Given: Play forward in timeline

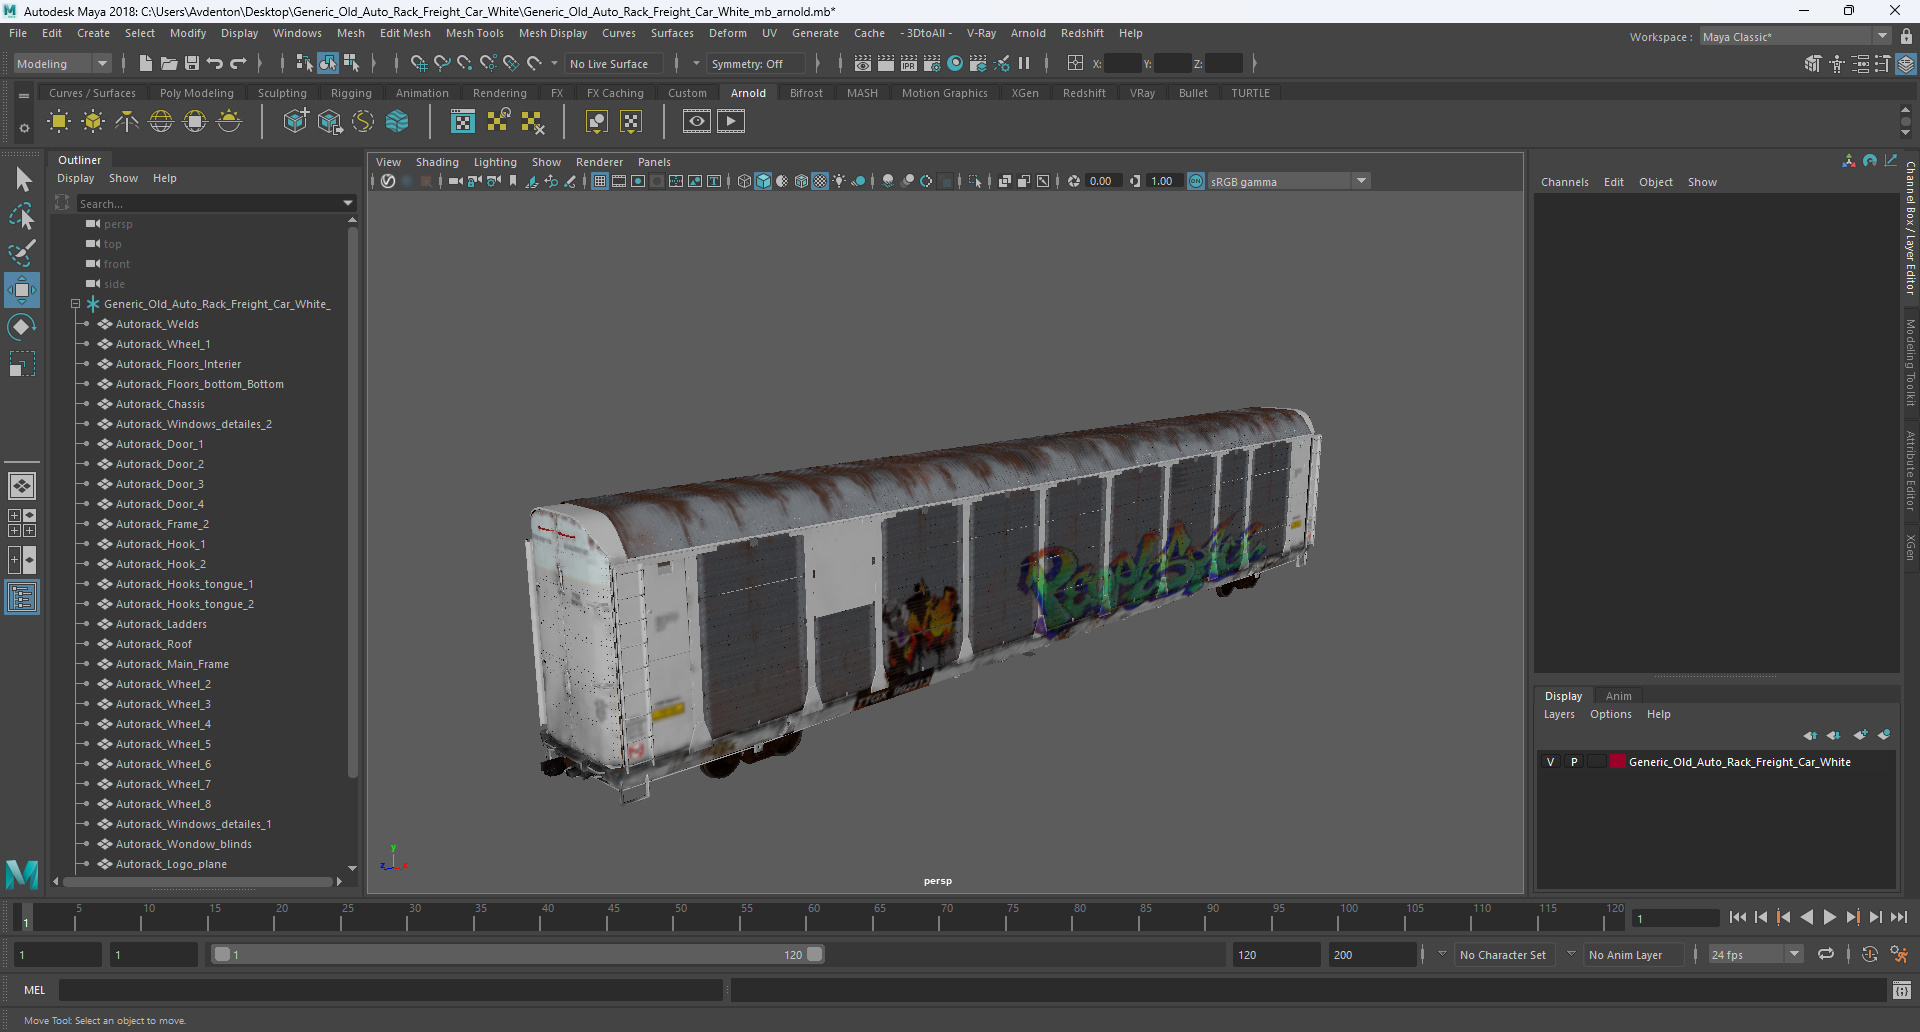Looking at the screenshot, I should [x=1829, y=917].
